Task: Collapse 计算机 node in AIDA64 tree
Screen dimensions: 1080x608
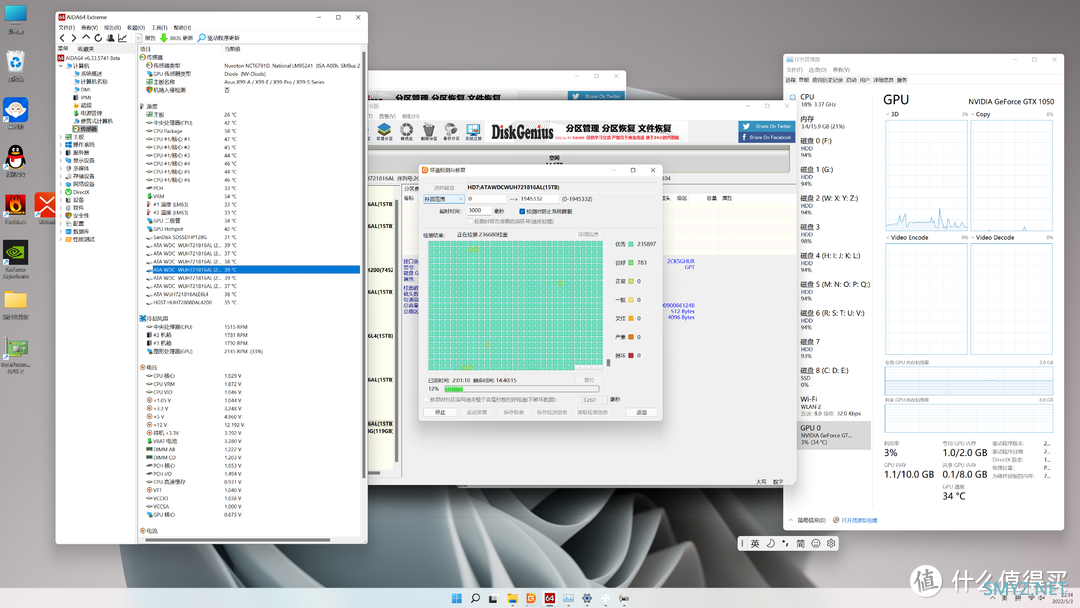Action: pos(61,66)
